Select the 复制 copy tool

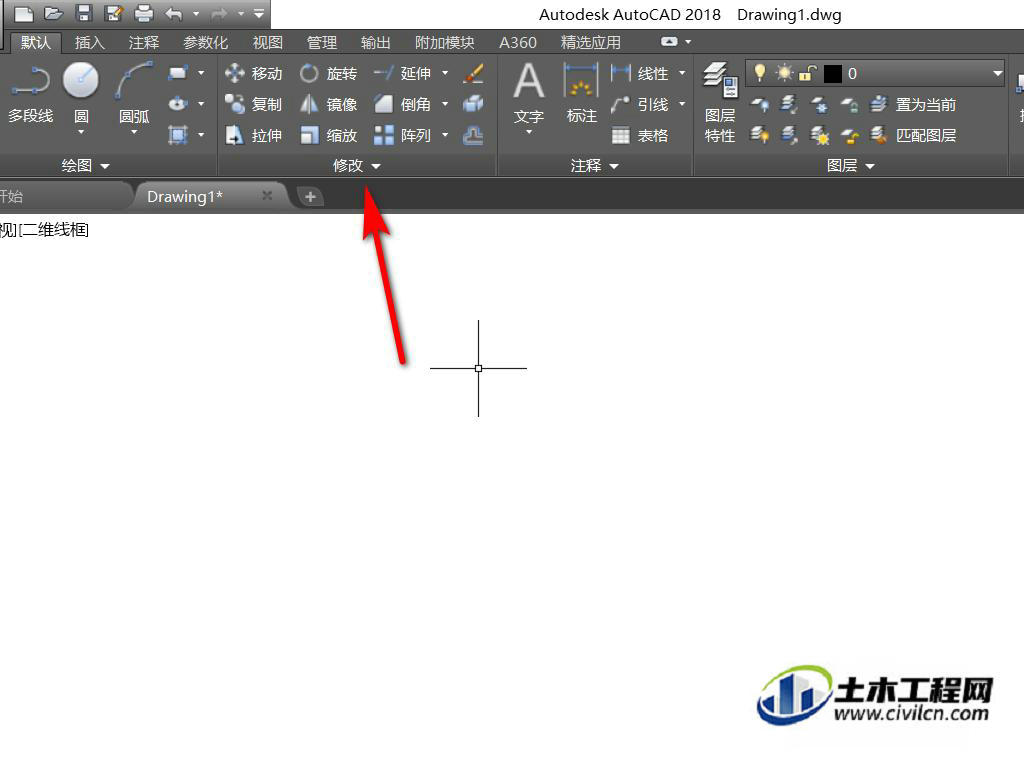pos(253,104)
